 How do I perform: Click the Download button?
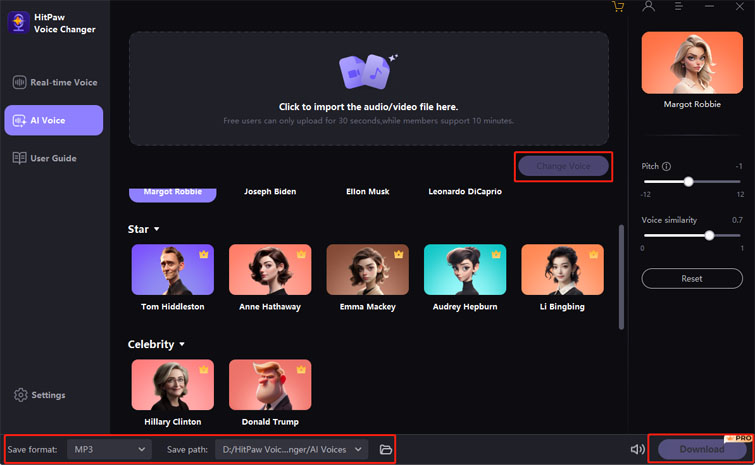702,449
